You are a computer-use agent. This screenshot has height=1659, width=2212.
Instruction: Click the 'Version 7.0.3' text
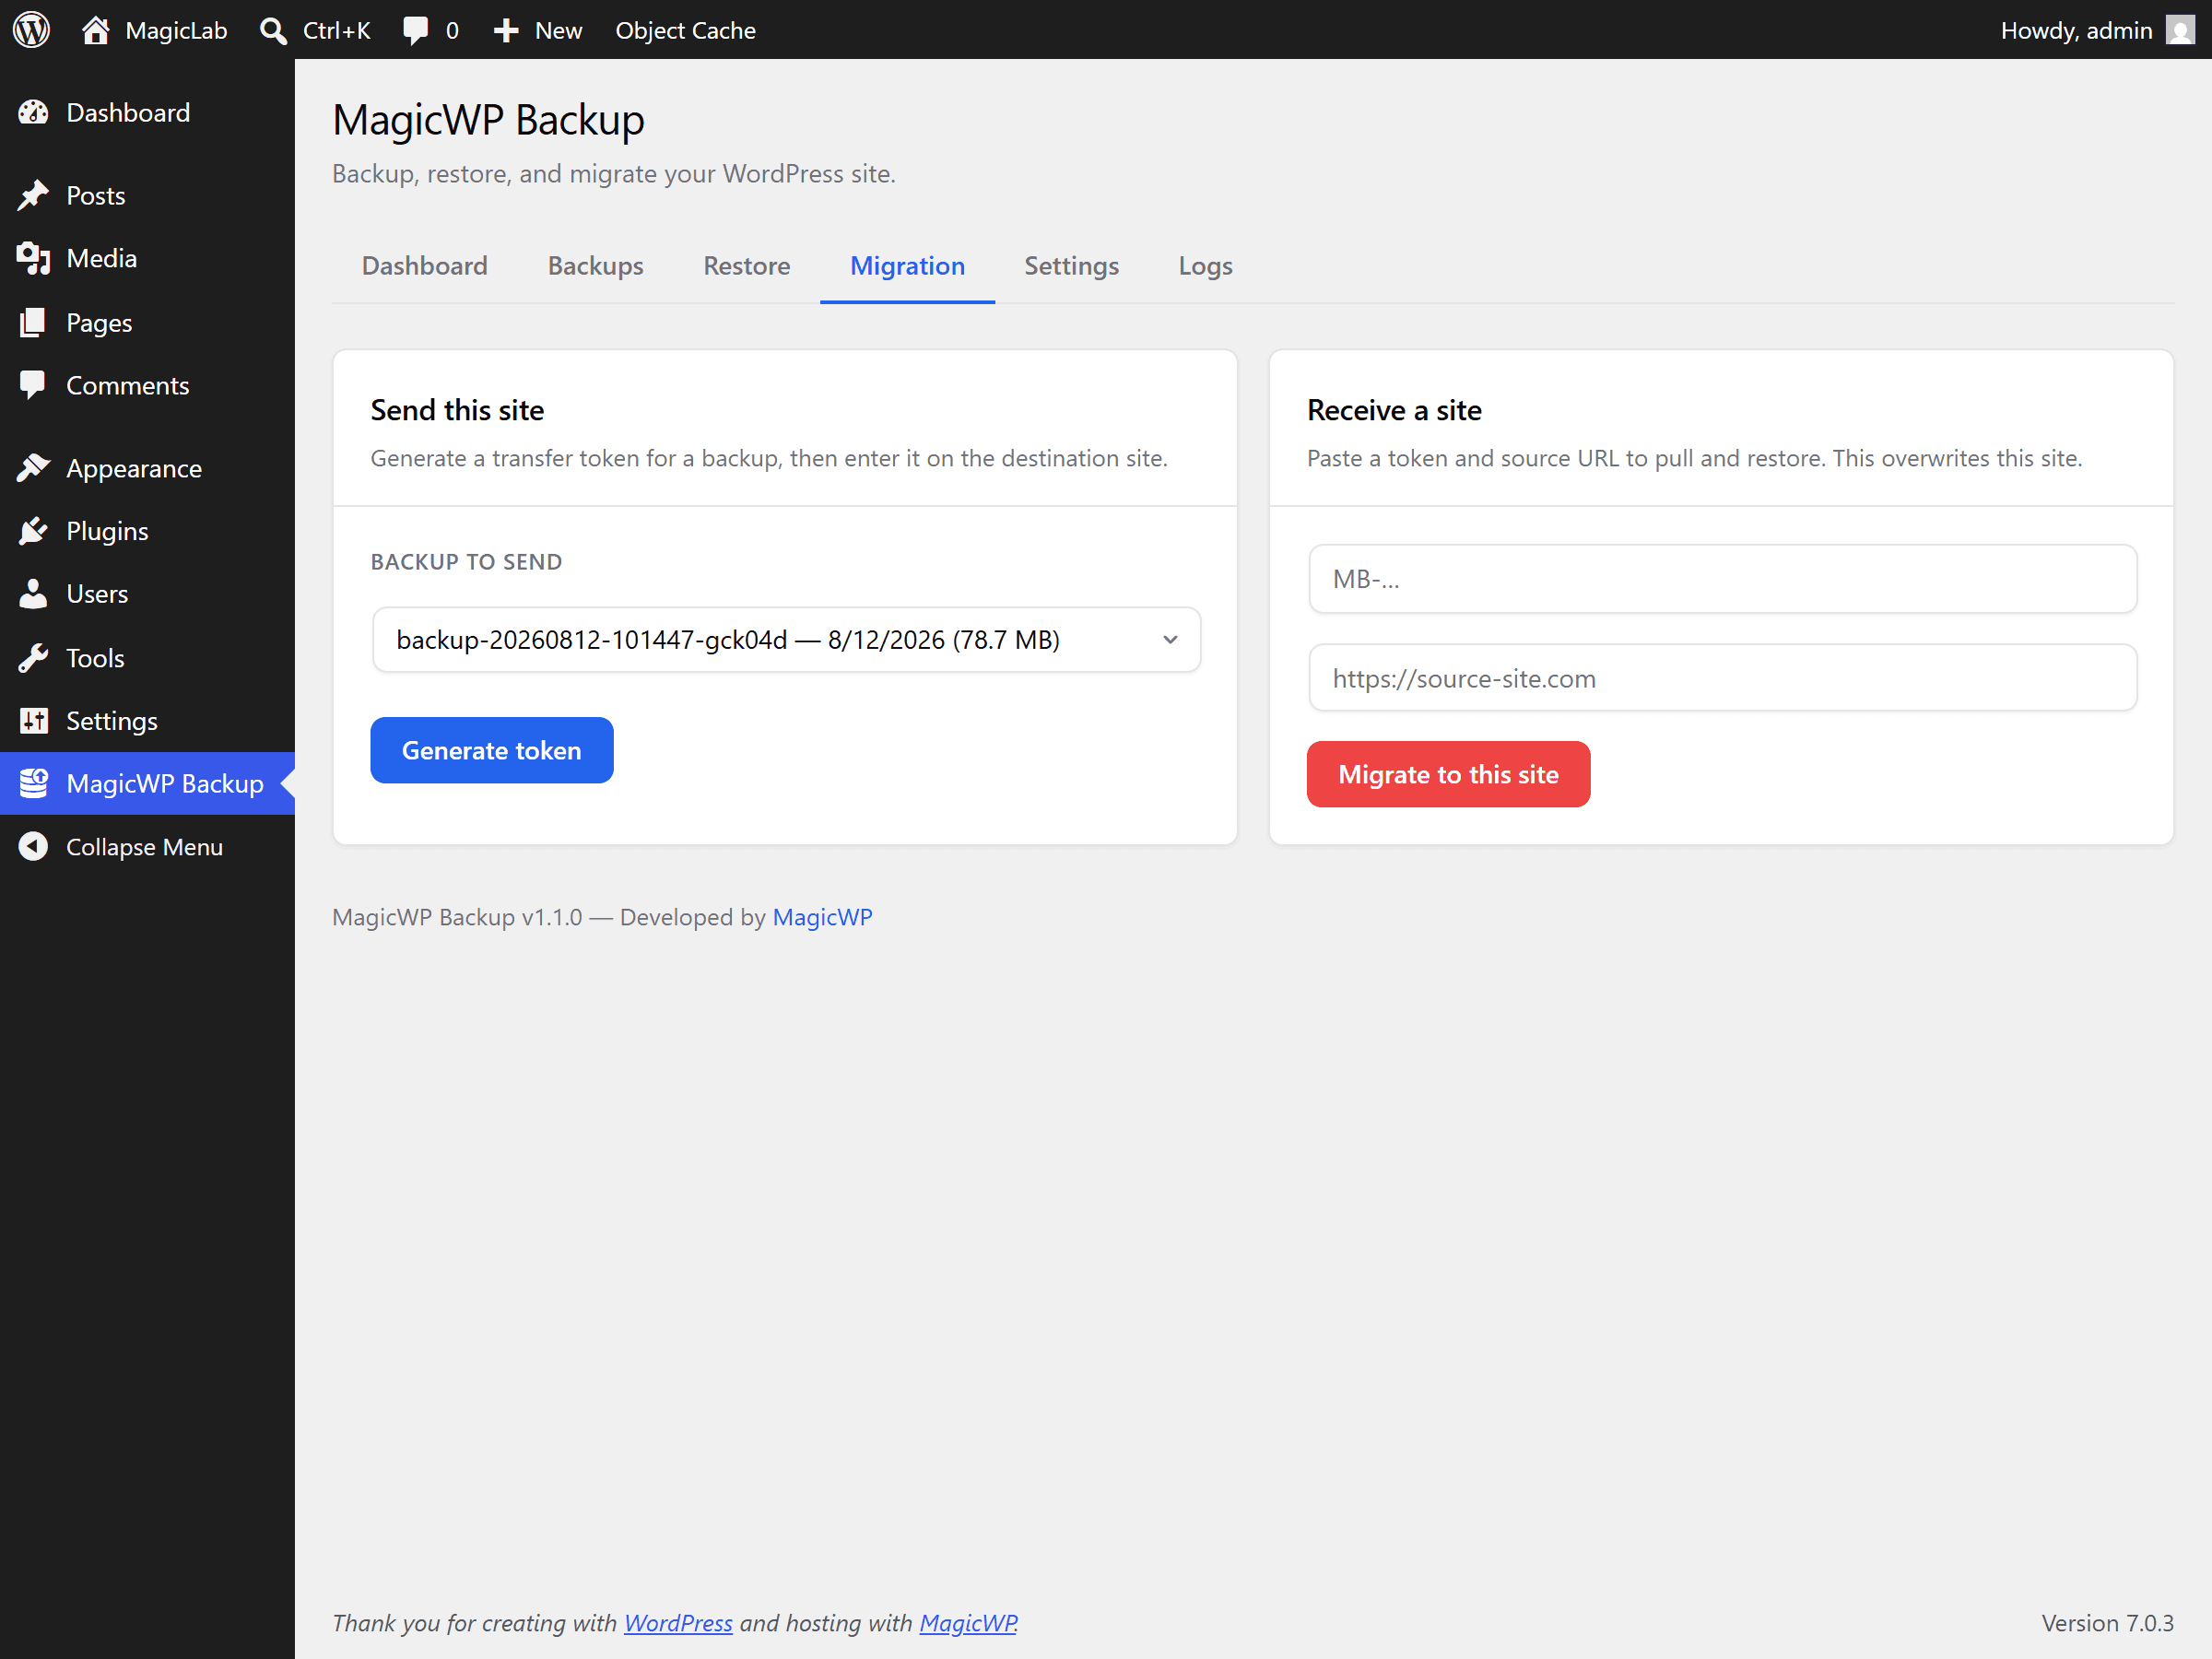coord(2107,1622)
